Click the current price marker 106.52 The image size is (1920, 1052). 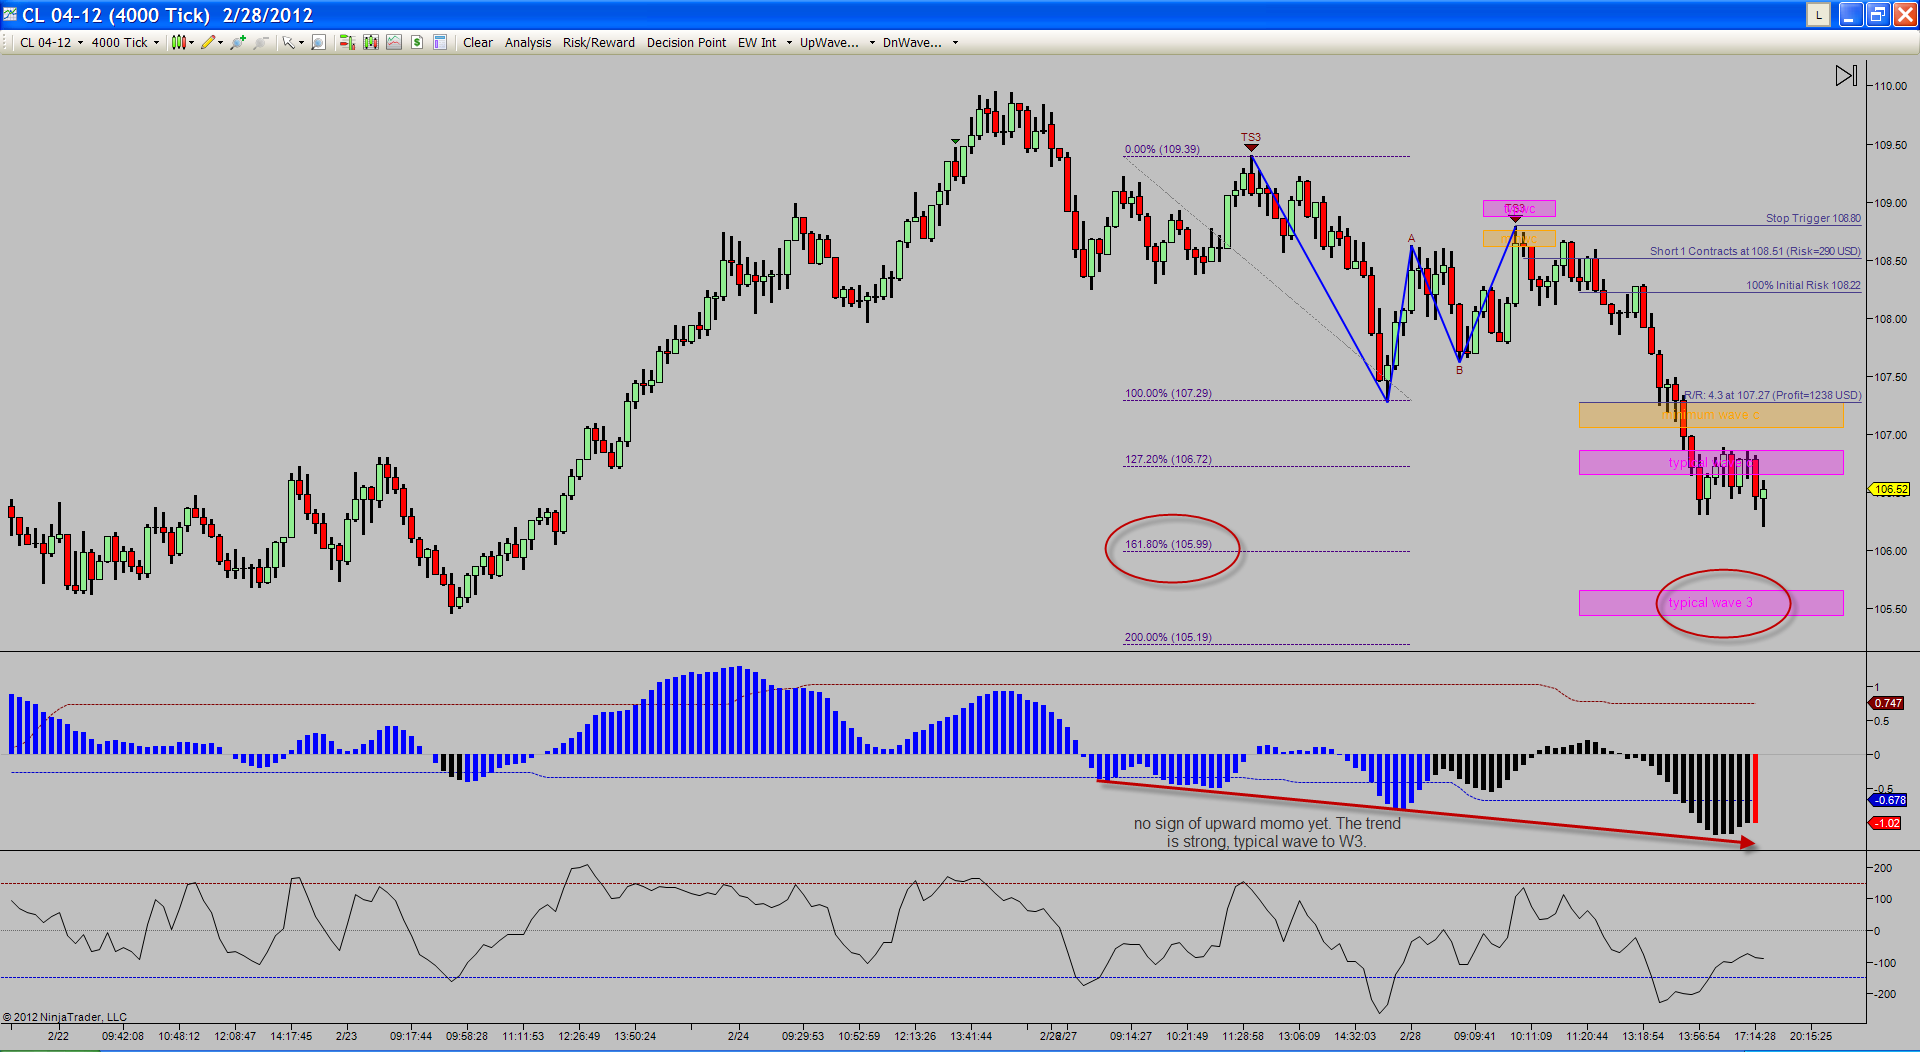click(1890, 489)
